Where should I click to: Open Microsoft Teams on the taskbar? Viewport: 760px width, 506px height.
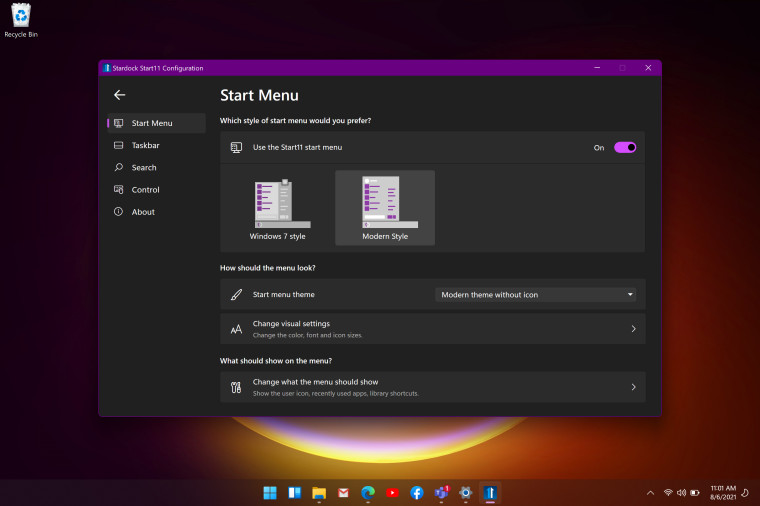tap(442, 492)
